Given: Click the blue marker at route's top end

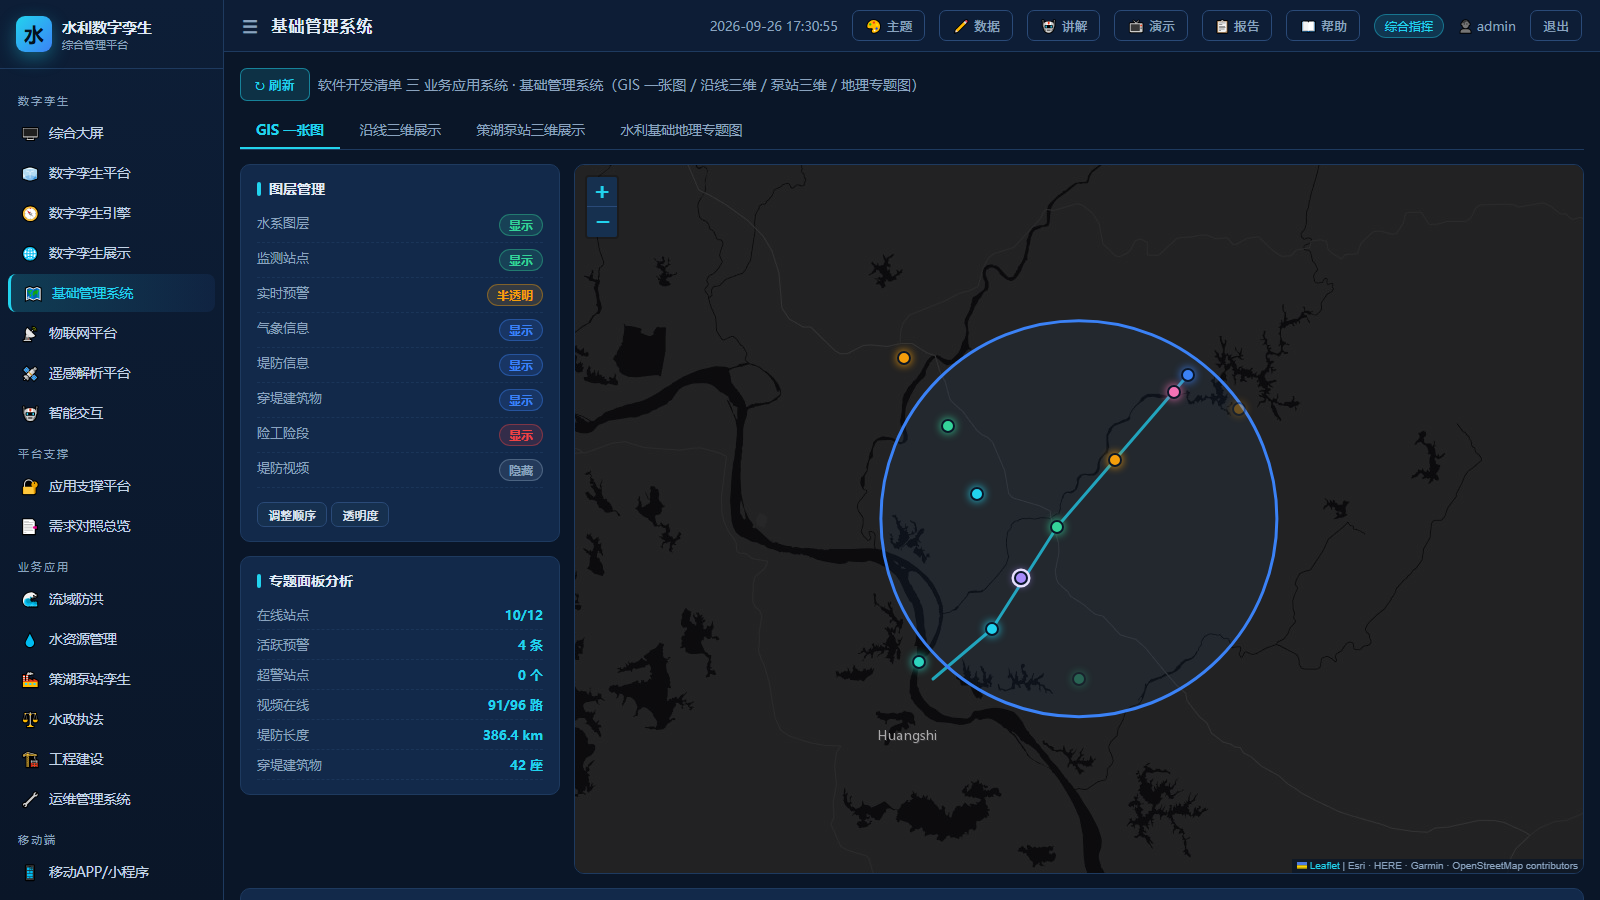Looking at the screenshot, I should tap(1188, 375).
